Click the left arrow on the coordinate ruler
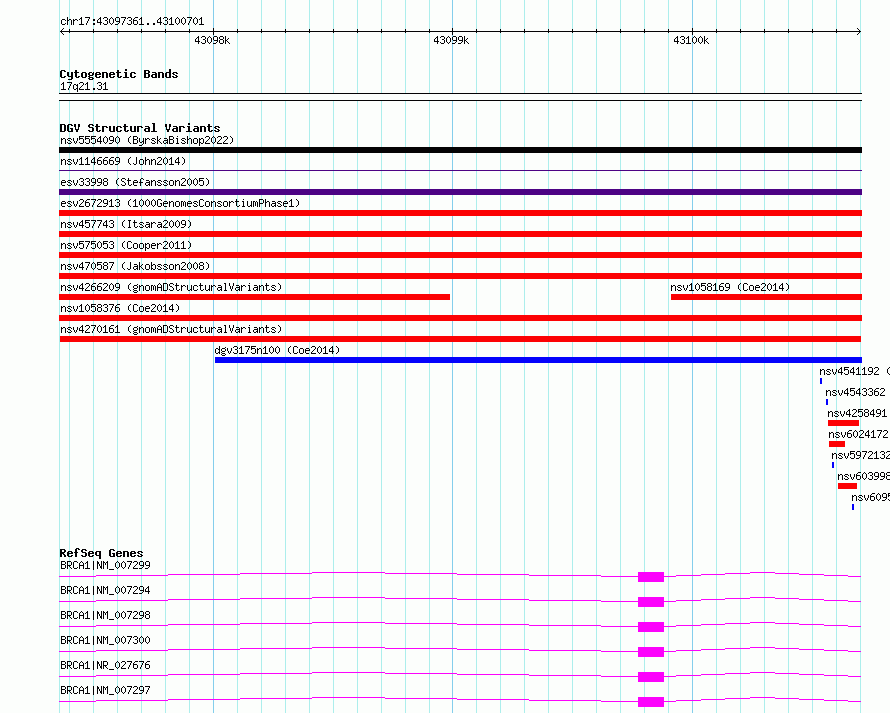This screenshot has height=713, width=890. point(62,32)
